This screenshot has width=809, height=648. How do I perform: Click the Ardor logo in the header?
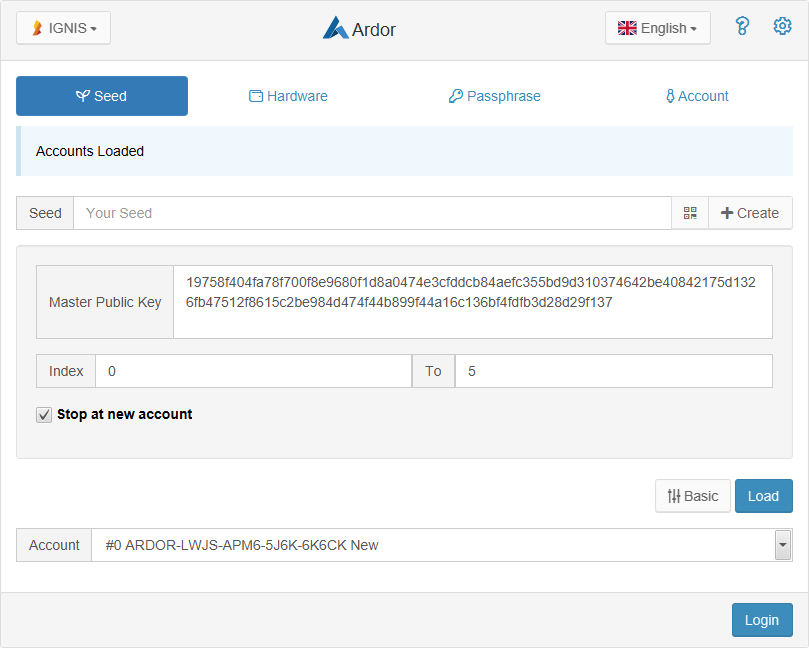pyautogui.click(x=336, y=29)
